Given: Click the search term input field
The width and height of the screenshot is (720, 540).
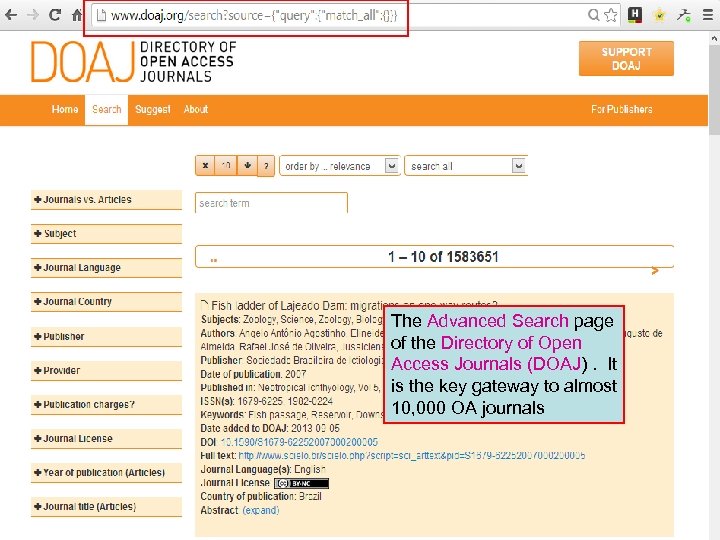Looking at the screenshot, I should coord(271,203).
